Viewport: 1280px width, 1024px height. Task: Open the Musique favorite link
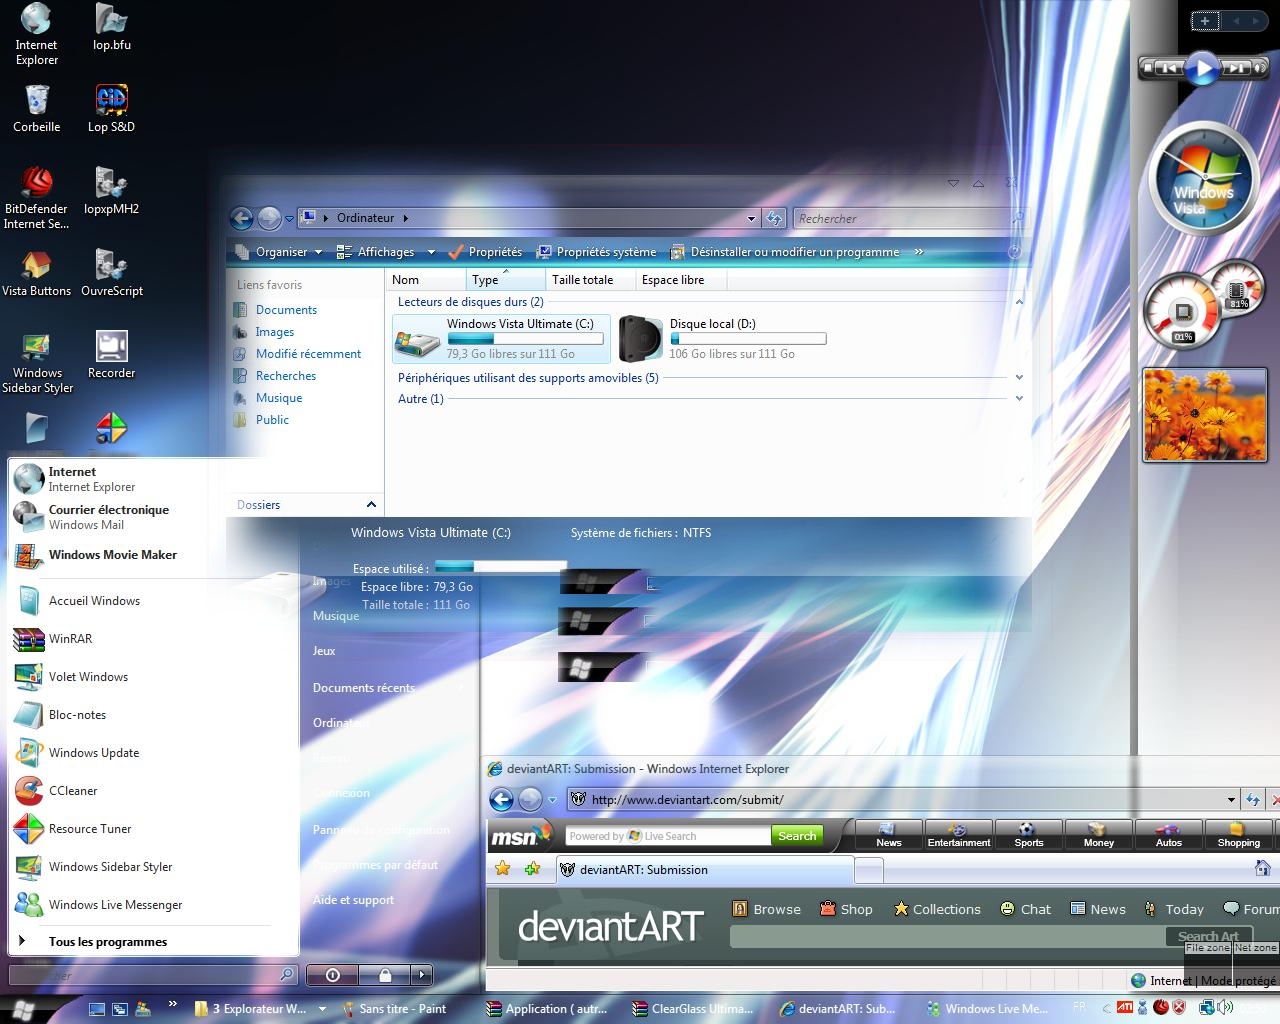279,398
